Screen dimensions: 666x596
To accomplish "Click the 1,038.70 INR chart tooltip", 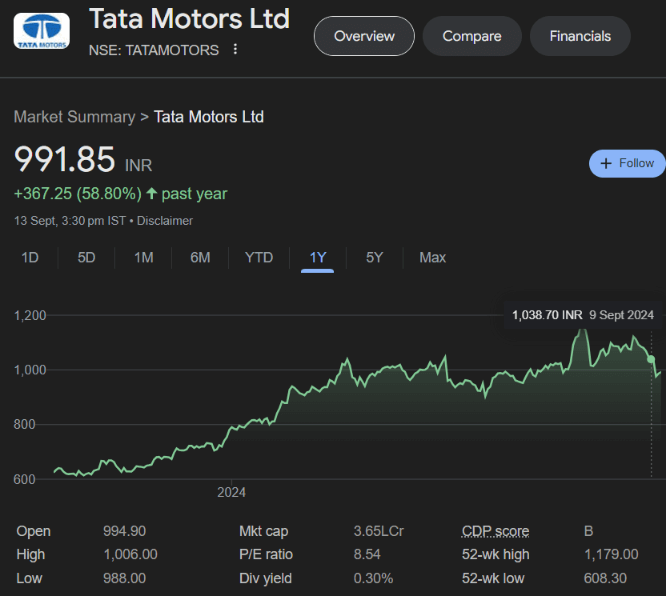I will pos(583,315).
